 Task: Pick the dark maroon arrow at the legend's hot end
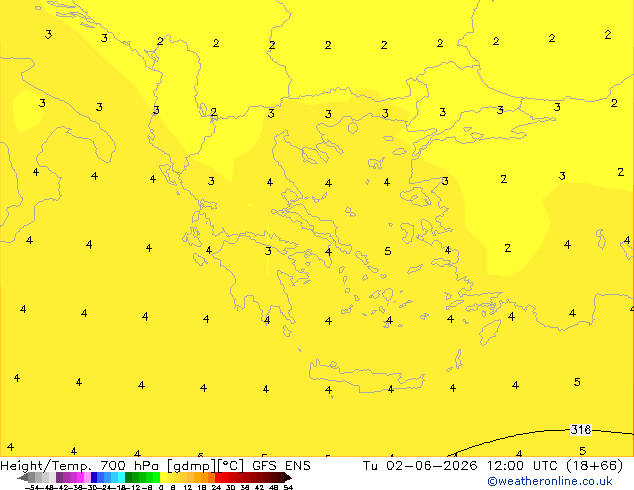(x=288, y=478)
